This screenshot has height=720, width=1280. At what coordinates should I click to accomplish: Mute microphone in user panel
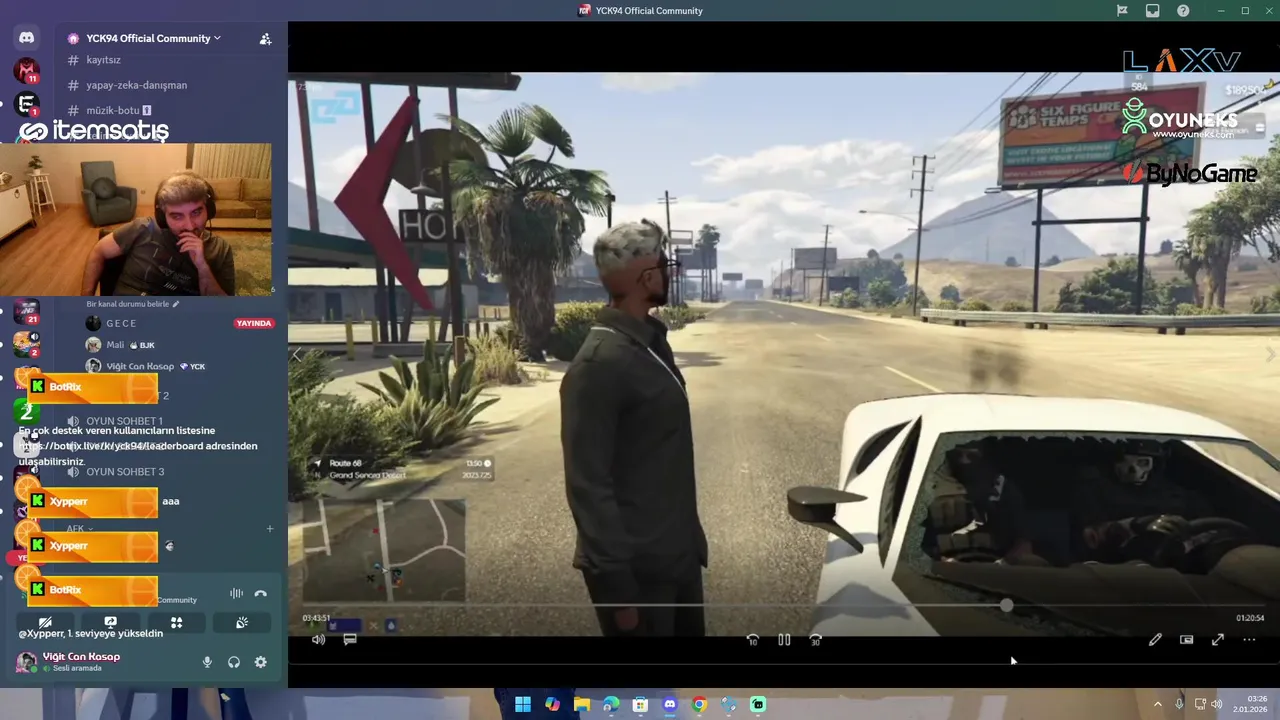[207, 662]
